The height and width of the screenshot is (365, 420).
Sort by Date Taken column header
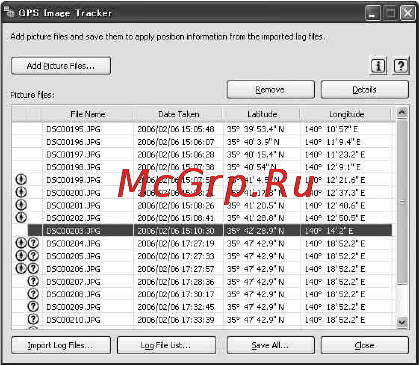(179, 114)
